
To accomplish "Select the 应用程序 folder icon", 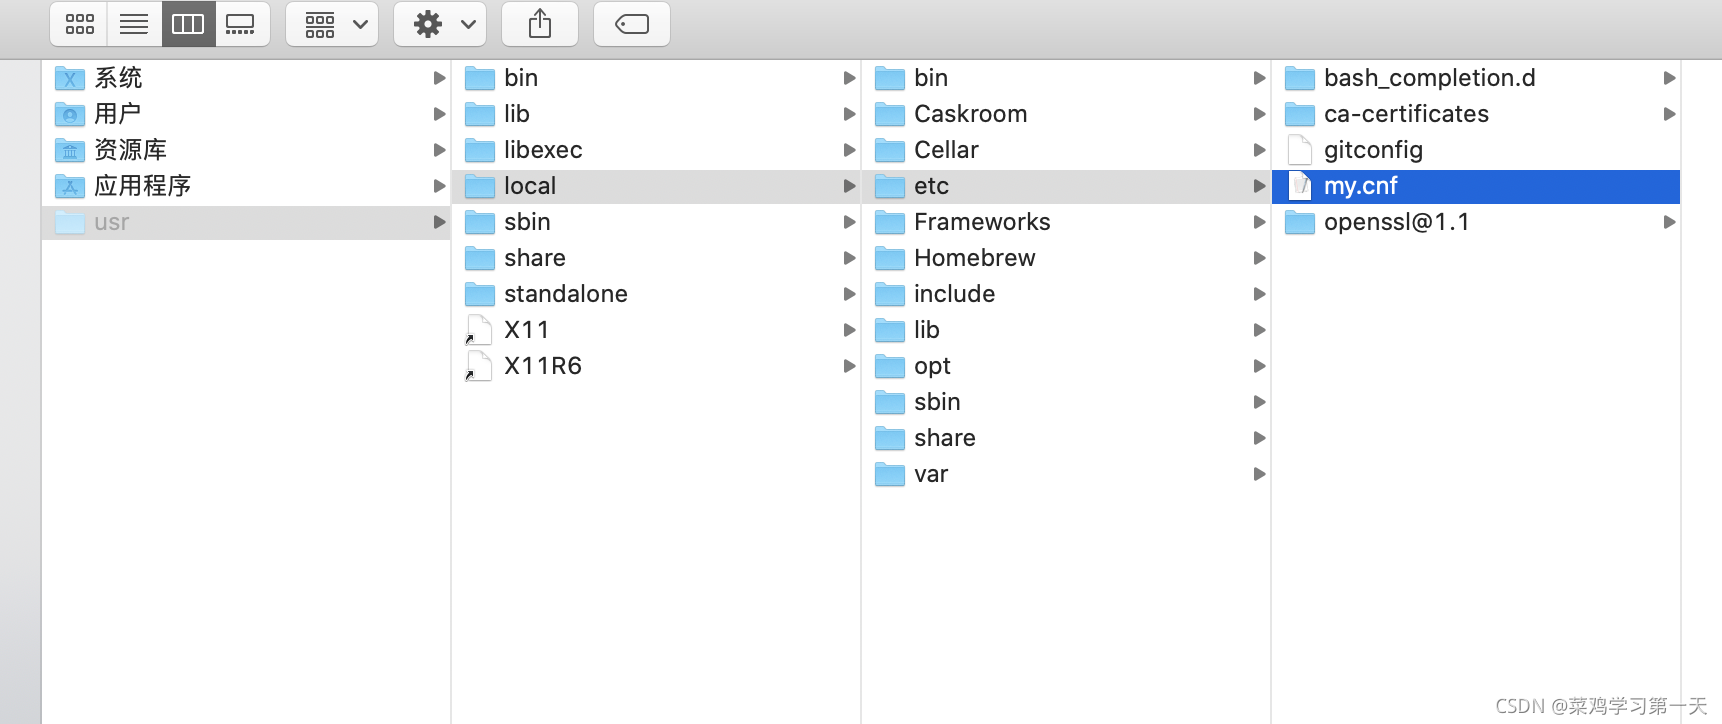I will click(x=70, y=186).
